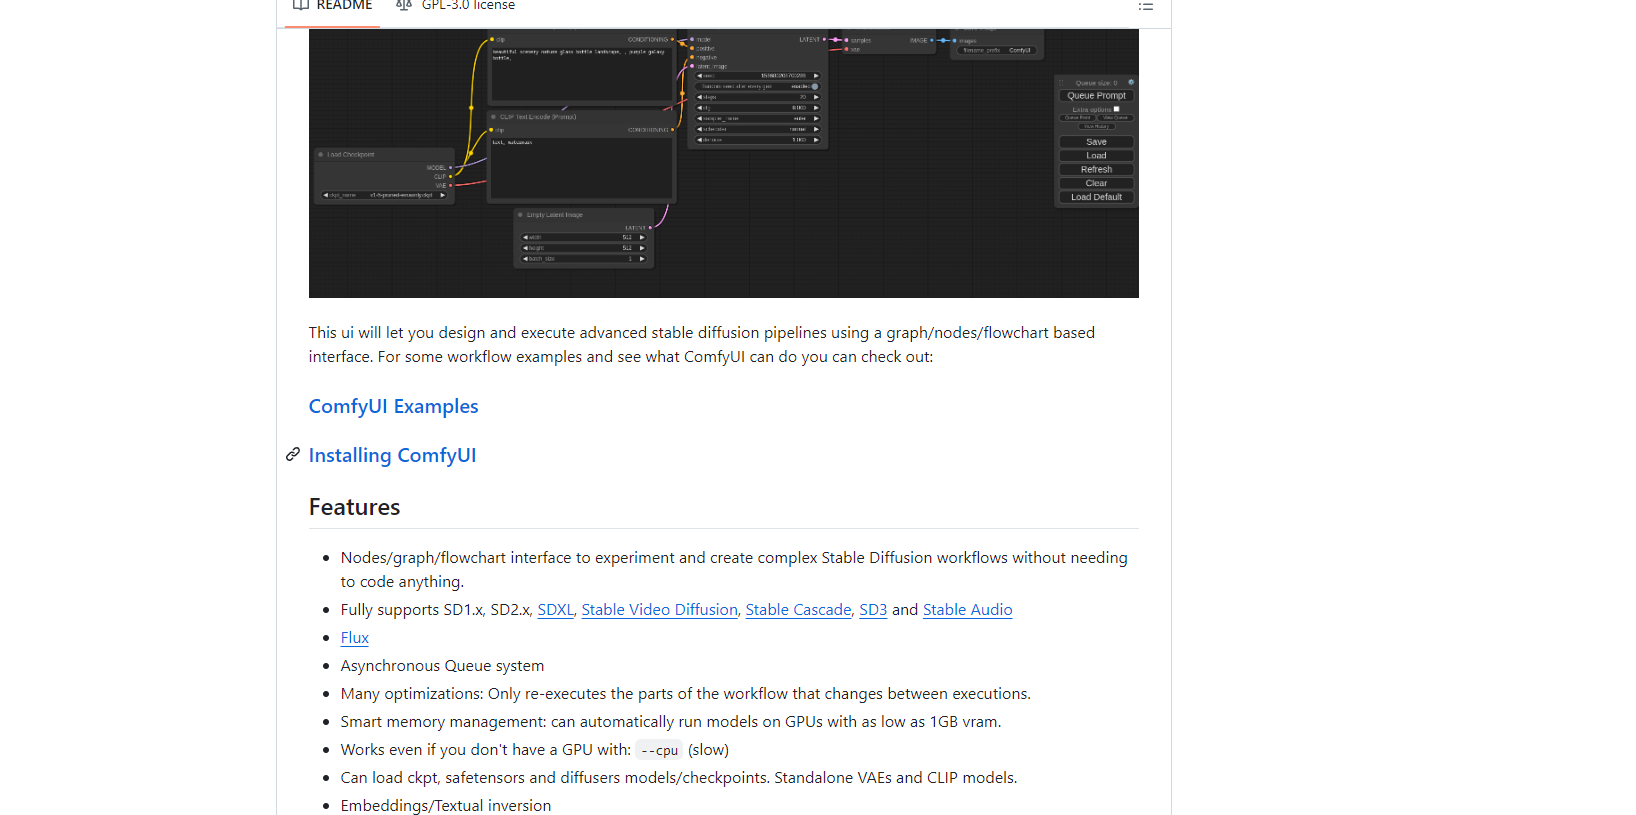Screen dimensions: 1636x815
Task: Click the scale icon beside GPL-3.0 license
Action: tap(404, 6)
